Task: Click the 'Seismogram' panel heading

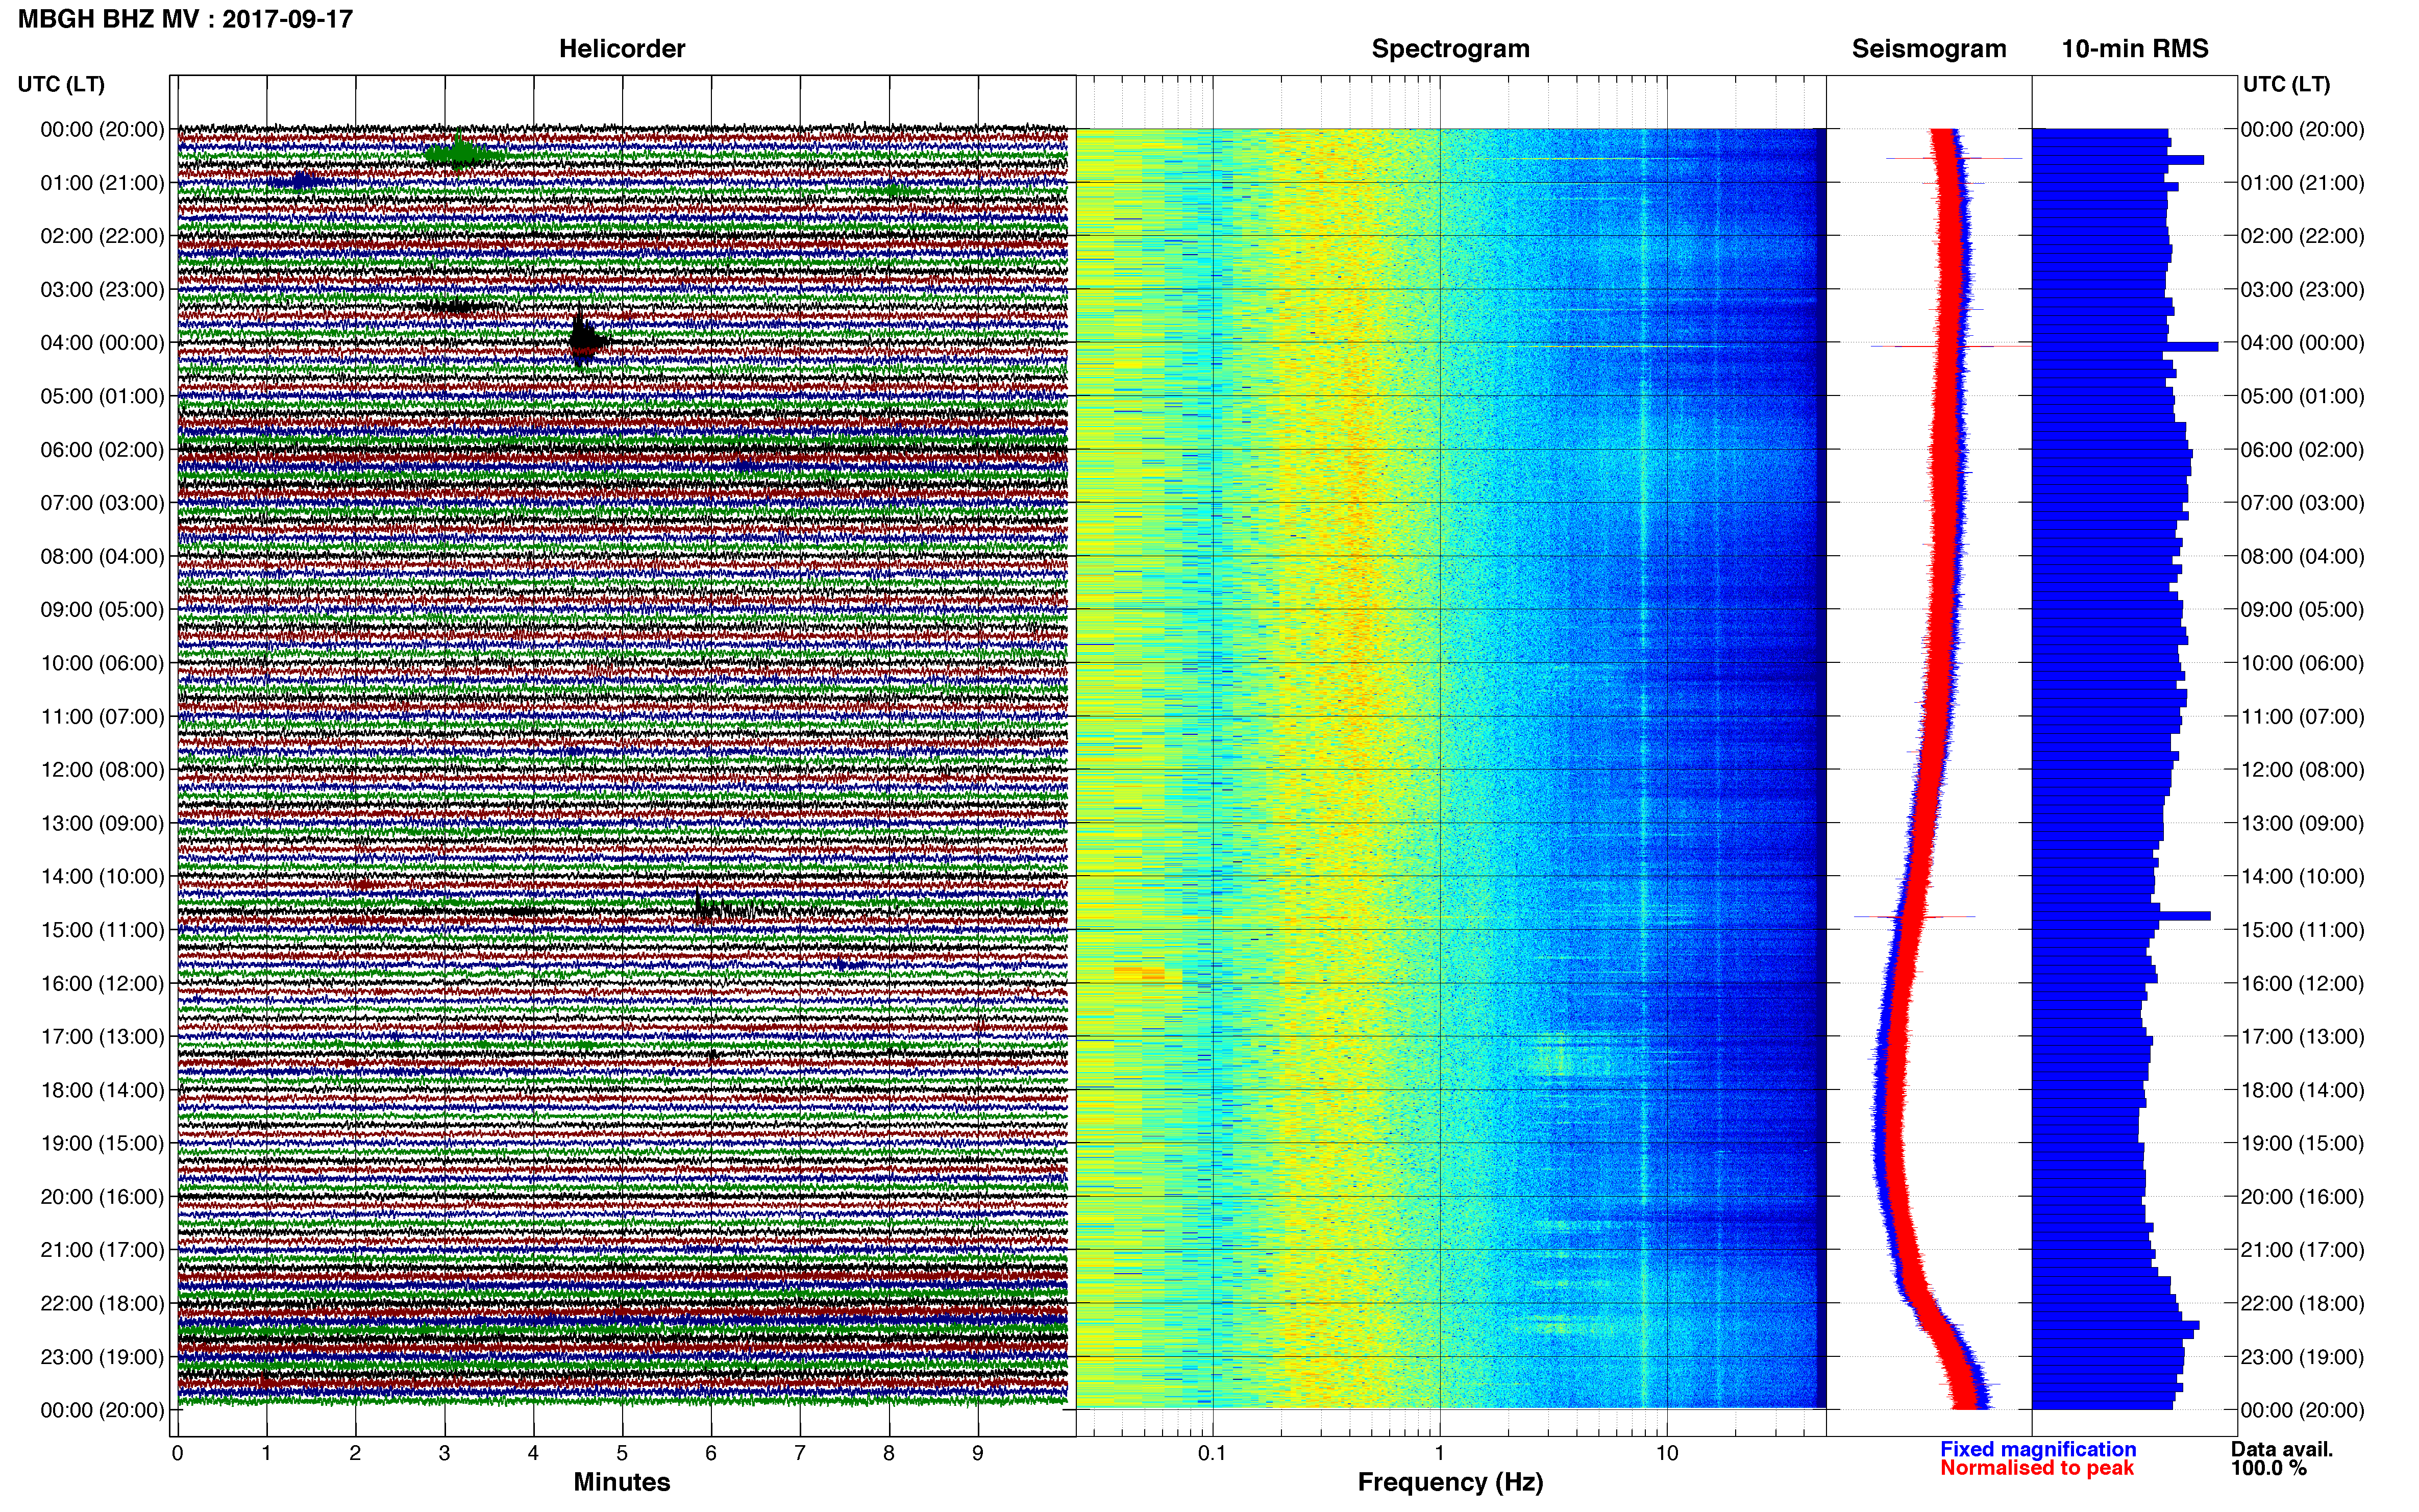Action: pyautogui.click(x=1929, y=49)
